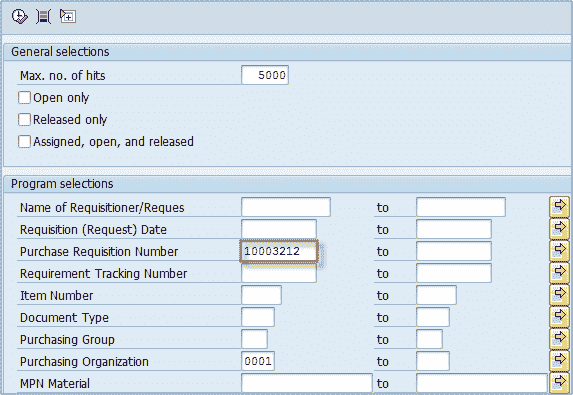This screenshot has width=573, height=395.
Task: Focus the MPN Material from field
Action: pyautogui.click(x=307, y=383)
